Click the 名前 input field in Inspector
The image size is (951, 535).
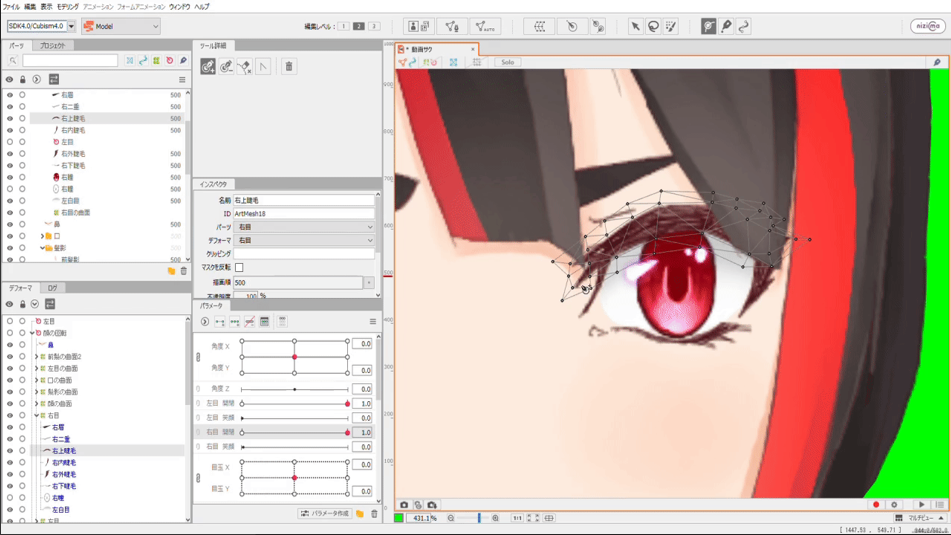click(304, 200)
